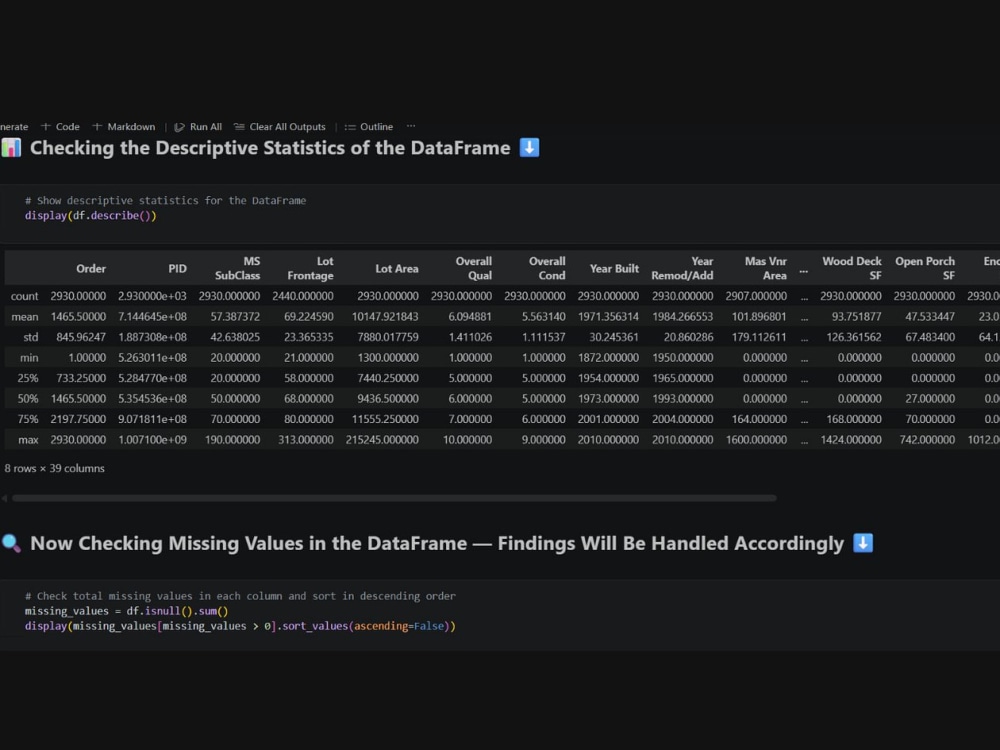1000x750 pixels.
Task: Click the Open Porch SF max 742.000000
Action: [x=927, y=439]
